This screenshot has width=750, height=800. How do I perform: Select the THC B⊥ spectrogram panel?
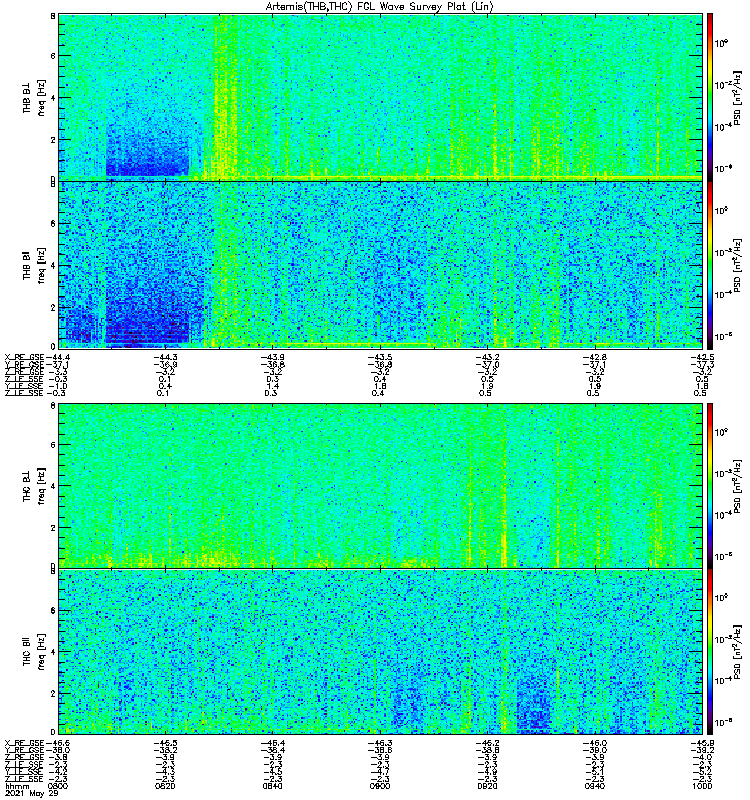[380, 485]
